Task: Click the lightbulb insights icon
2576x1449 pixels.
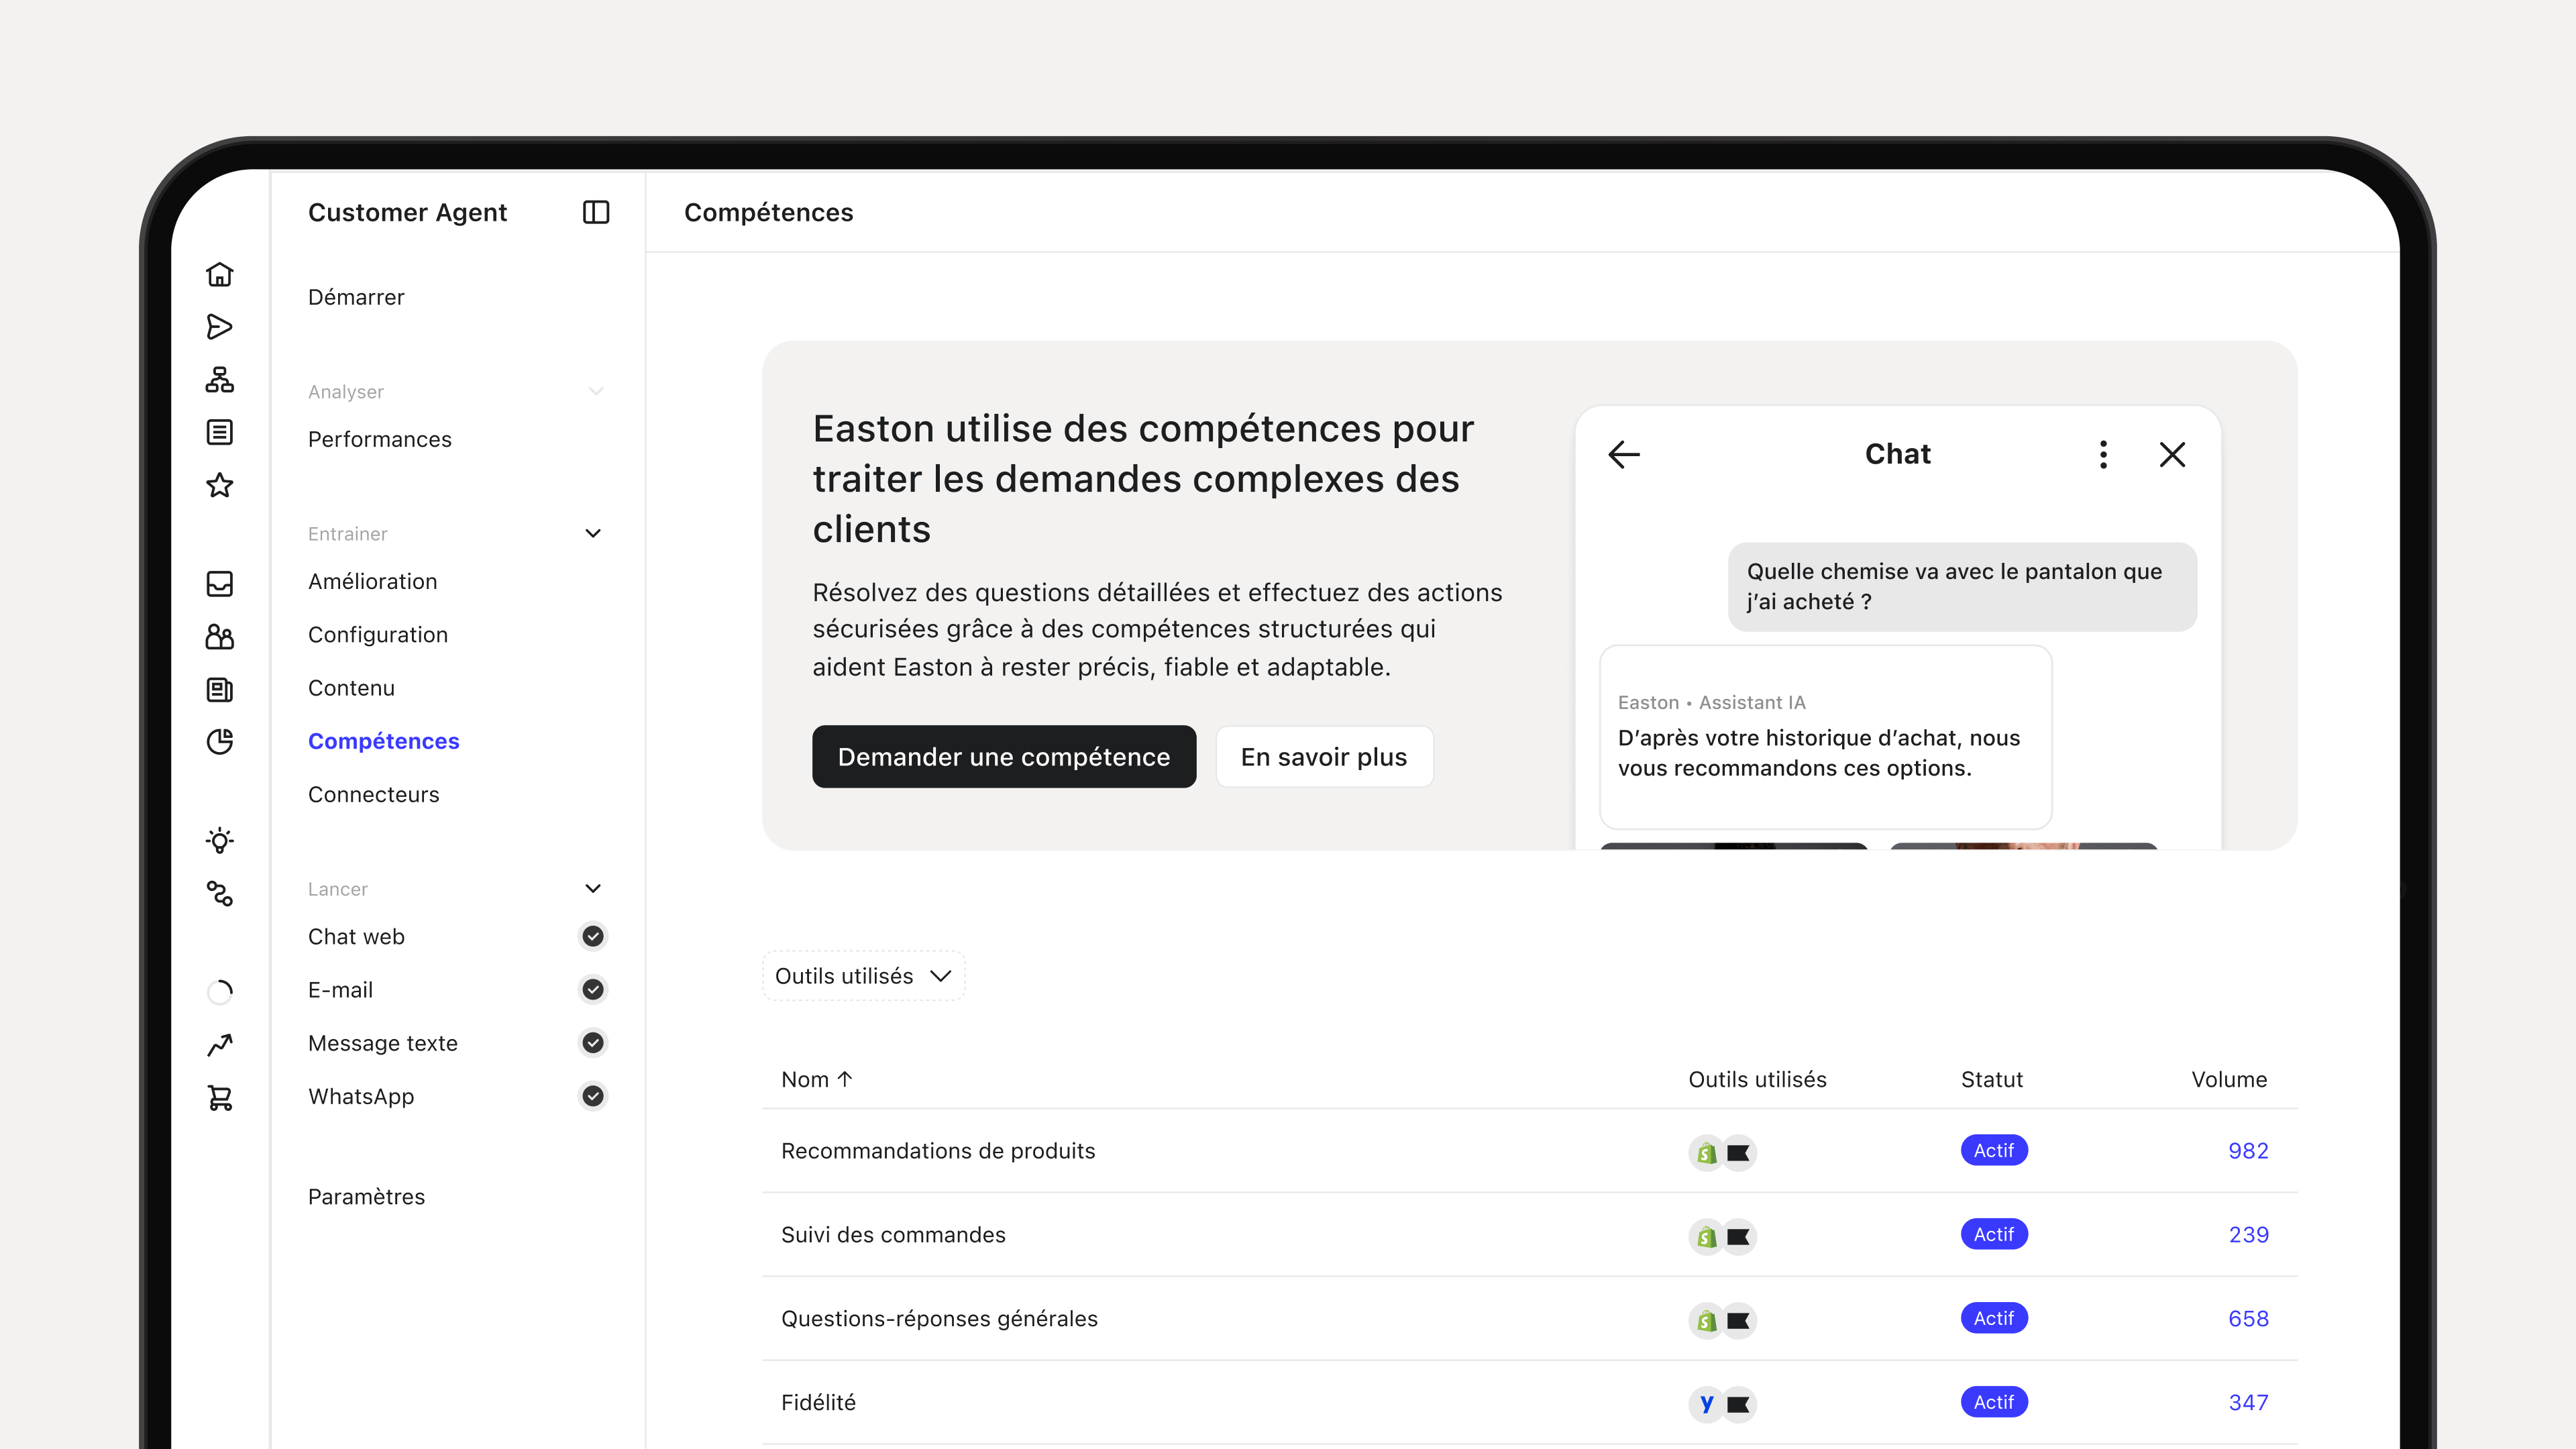Action: pos(219,840)
